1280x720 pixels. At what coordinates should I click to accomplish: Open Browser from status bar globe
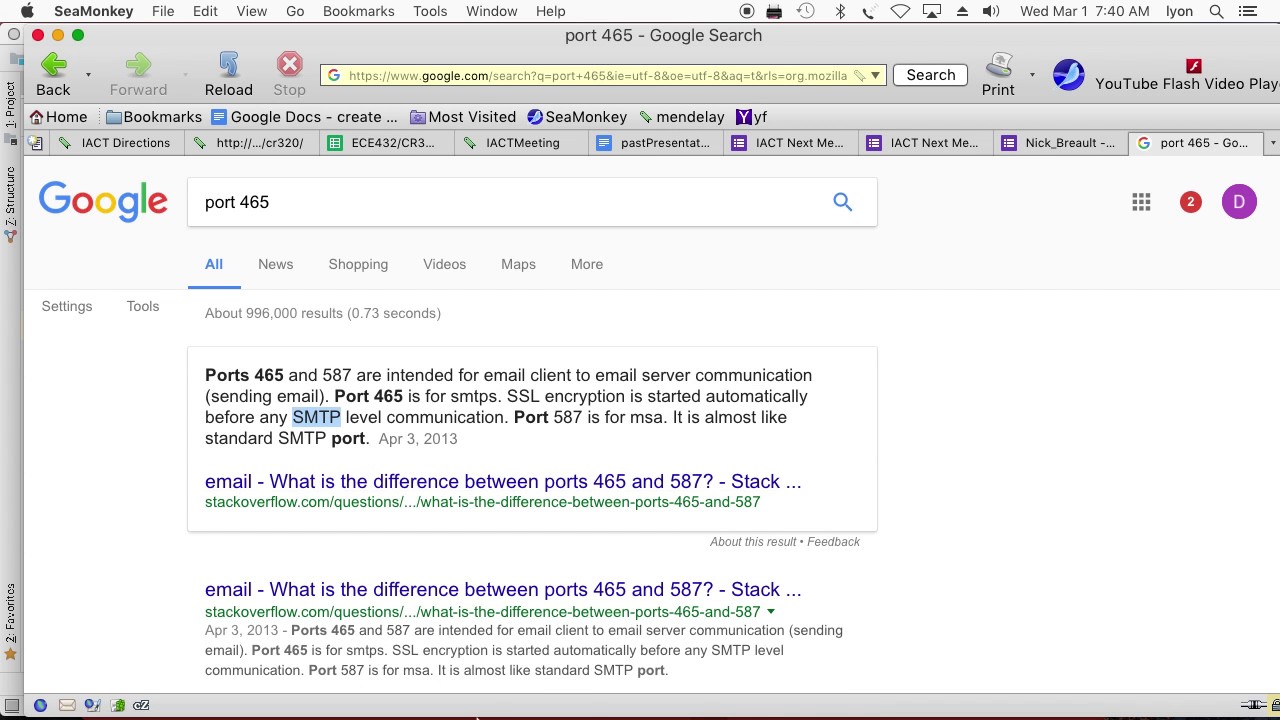pyautogui.click(x=40, y=705)
